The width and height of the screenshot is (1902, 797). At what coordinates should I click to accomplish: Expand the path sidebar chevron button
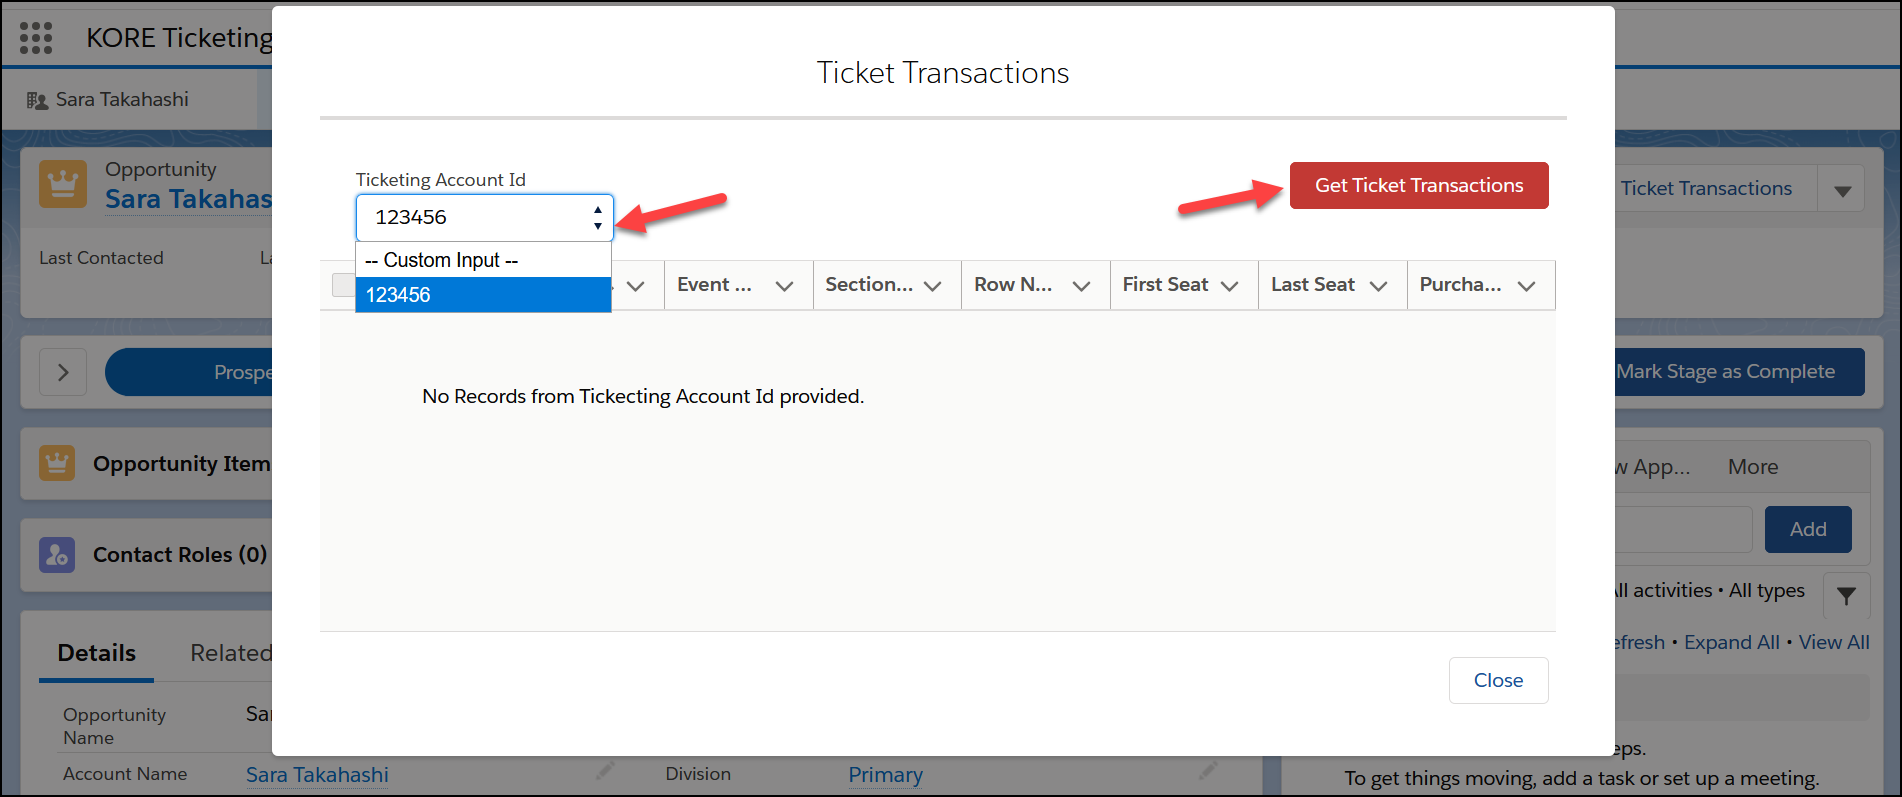click(63, 372)
